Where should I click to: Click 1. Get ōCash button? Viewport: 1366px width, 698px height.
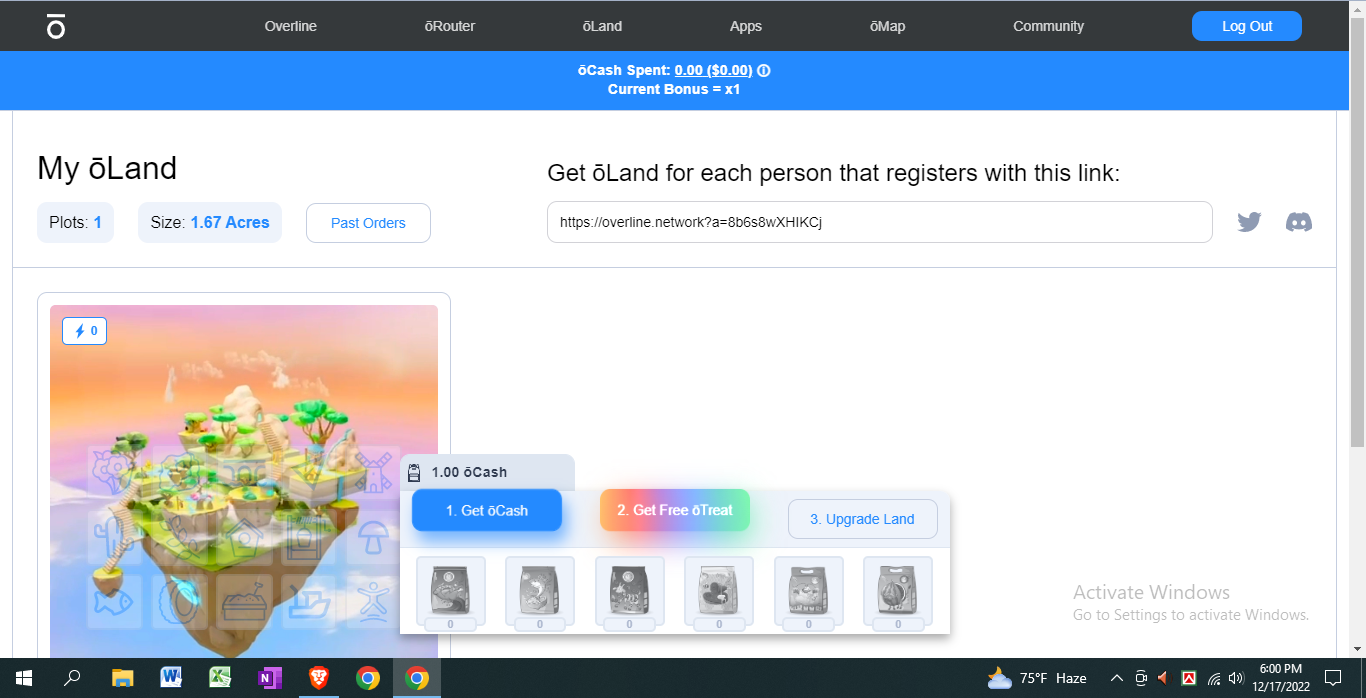point(487,510)
